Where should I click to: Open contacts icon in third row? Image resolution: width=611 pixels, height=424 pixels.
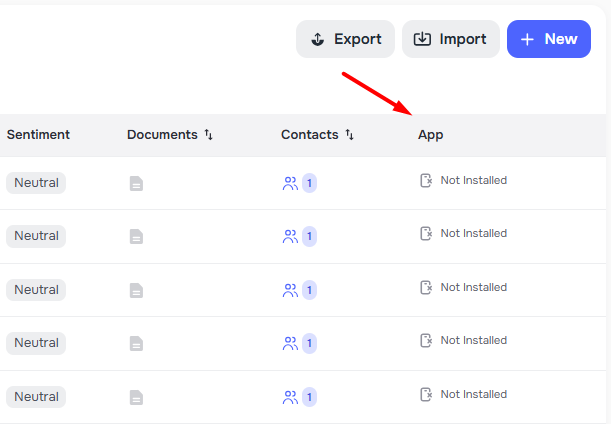pos(290,290)
